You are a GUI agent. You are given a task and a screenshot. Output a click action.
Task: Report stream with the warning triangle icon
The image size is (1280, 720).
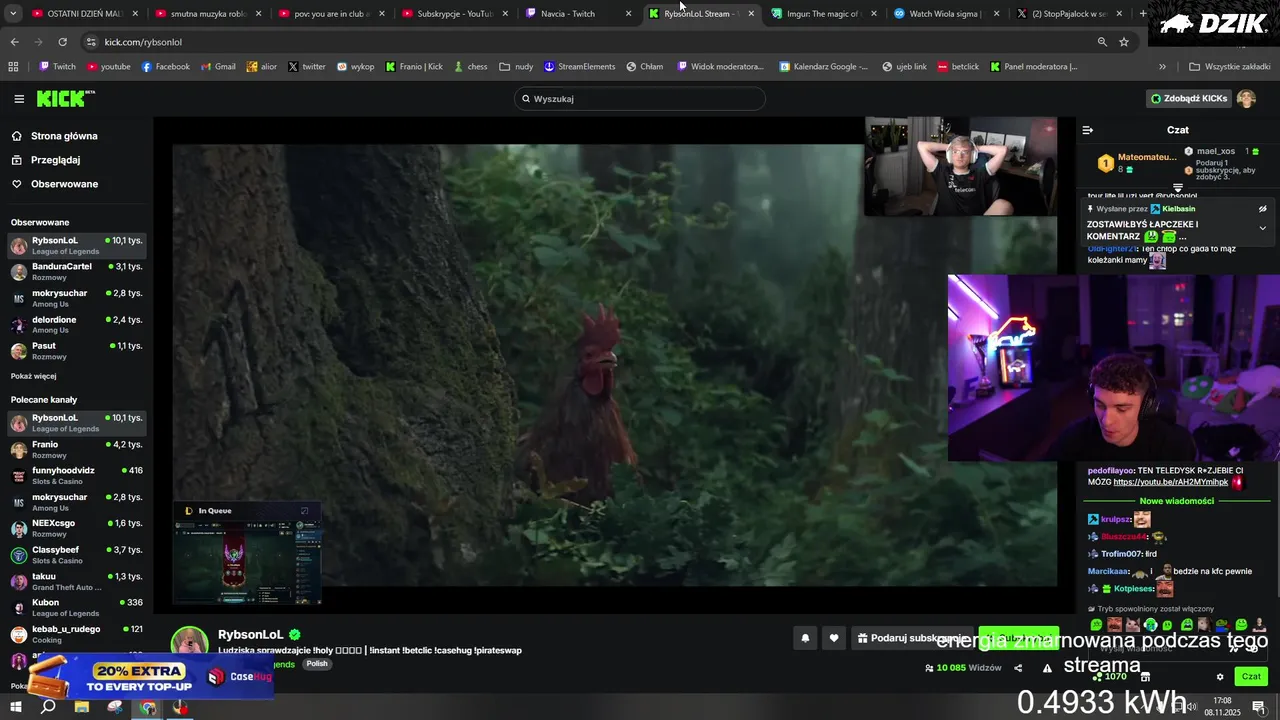pos(1047,668)
